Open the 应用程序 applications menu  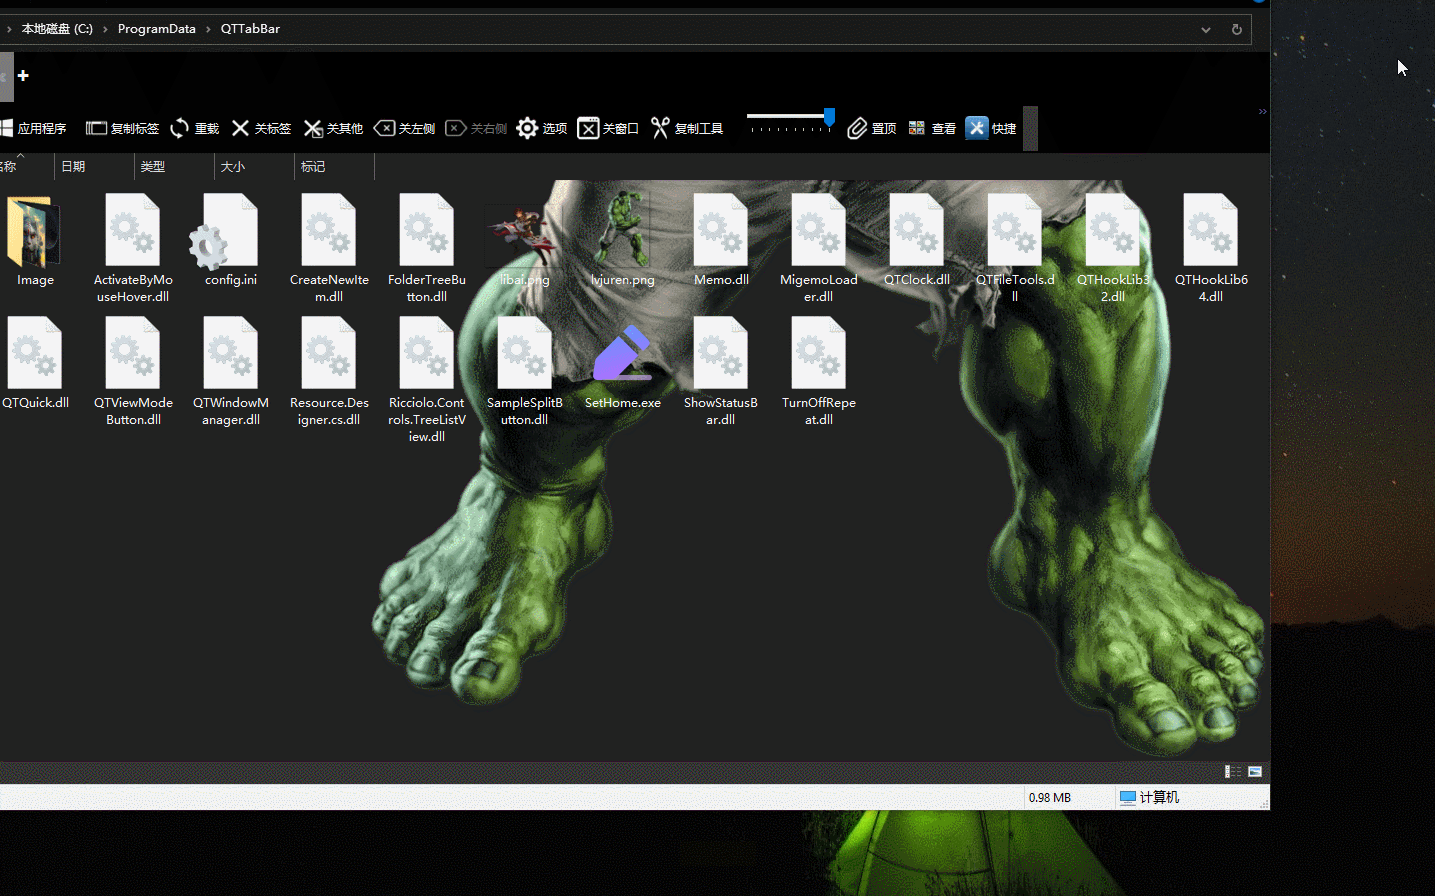(33, 128)
